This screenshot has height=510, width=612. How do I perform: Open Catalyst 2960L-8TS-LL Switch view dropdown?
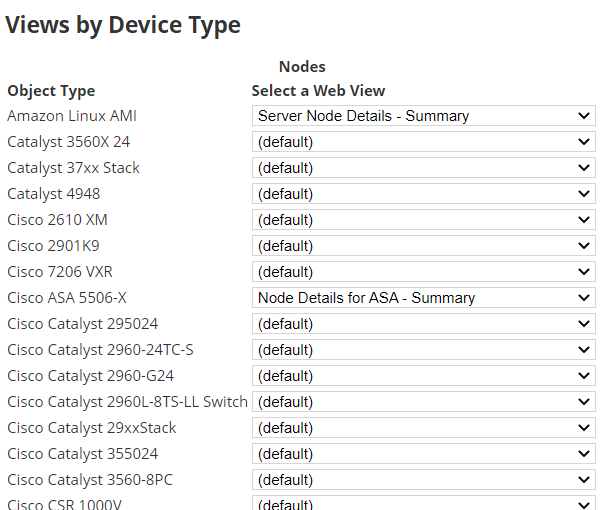pos(423,402)
